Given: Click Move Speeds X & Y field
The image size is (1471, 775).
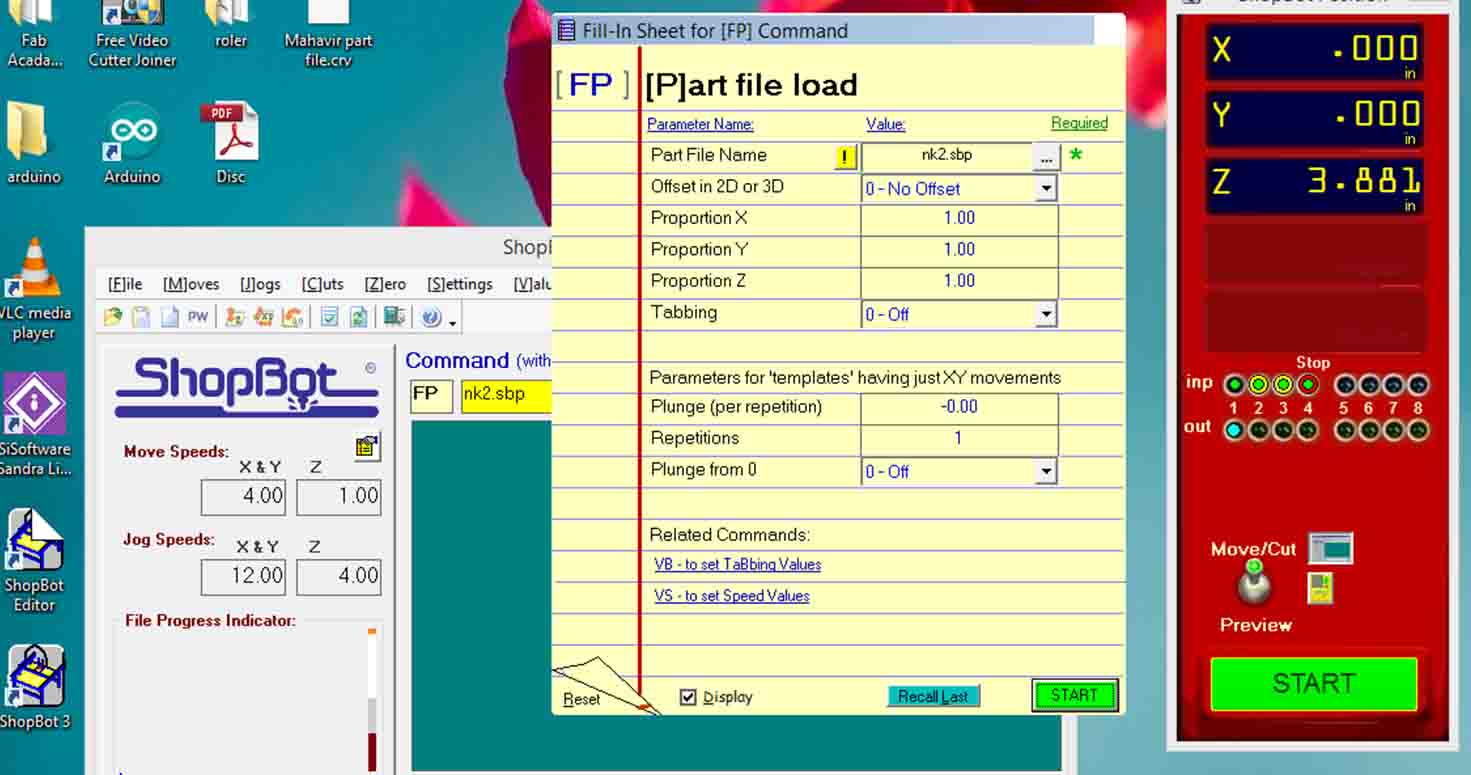Looking at the screenshot, I should click(x=244, y=497).
